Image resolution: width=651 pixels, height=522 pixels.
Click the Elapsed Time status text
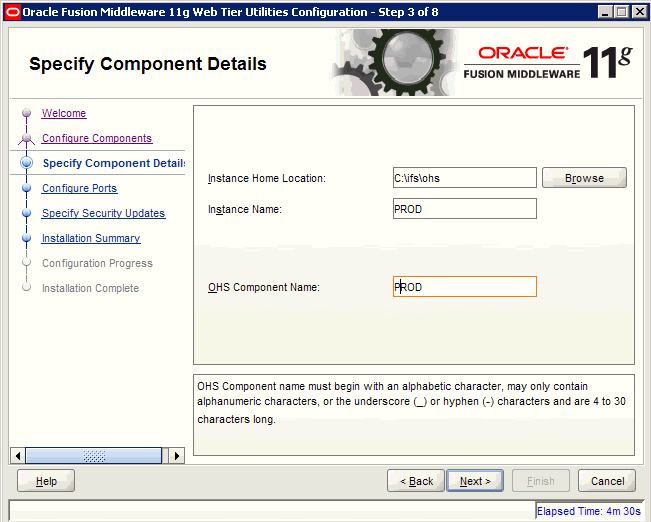tap(589, 511)
